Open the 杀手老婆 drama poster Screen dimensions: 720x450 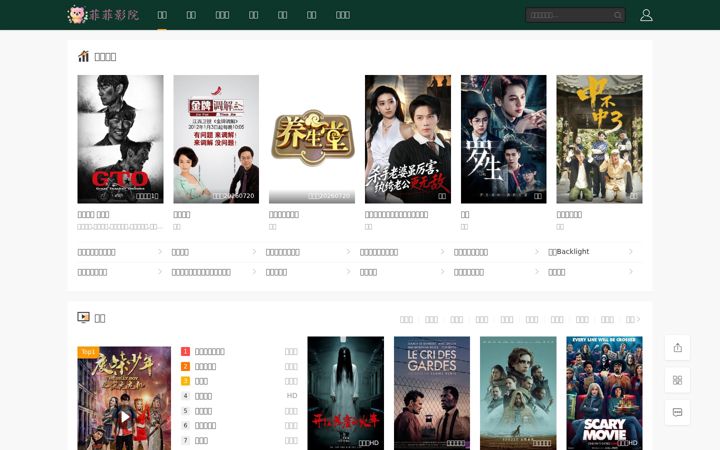(408, 139)
